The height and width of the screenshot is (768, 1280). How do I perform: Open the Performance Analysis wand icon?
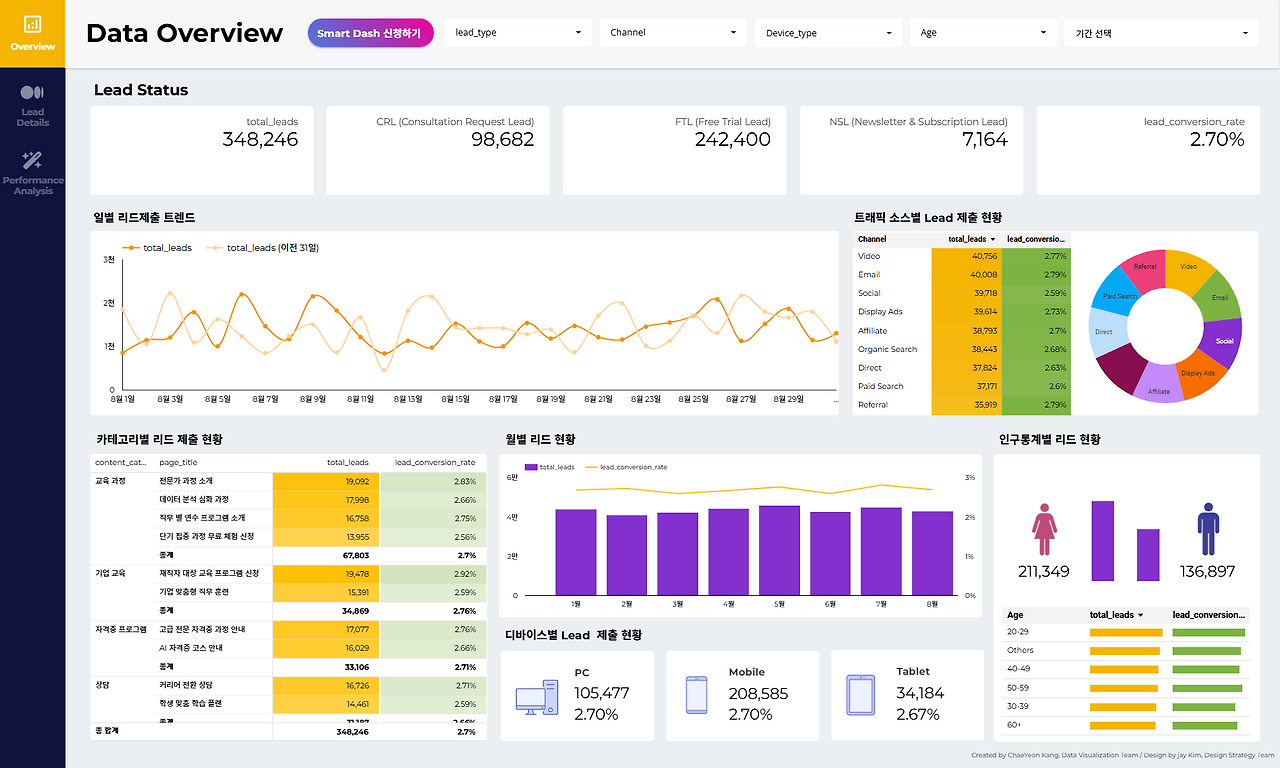pos(32,160)
